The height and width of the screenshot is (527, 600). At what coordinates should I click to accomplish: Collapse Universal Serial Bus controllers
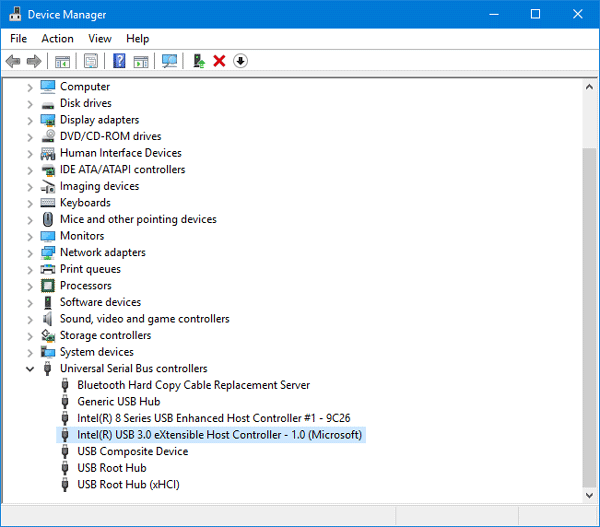30,369
